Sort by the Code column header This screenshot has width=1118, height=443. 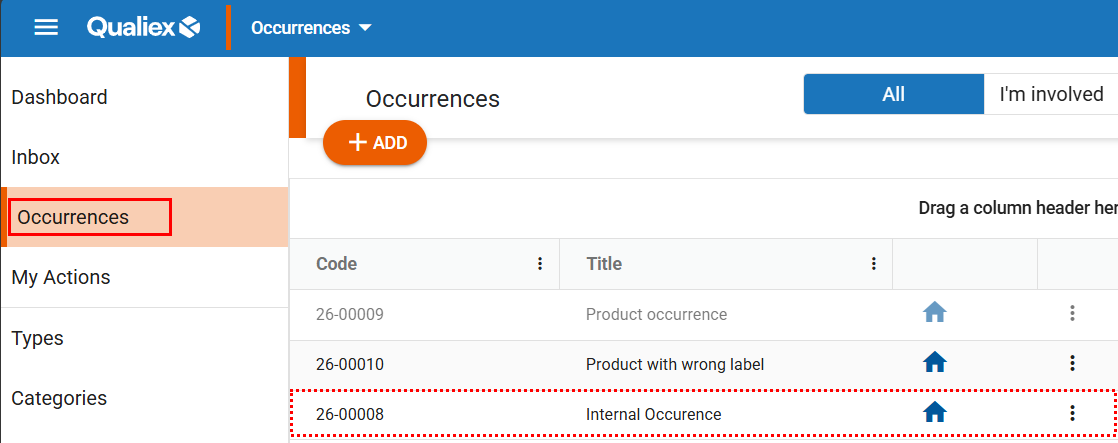pyautogui.click(x=337, y=264)
